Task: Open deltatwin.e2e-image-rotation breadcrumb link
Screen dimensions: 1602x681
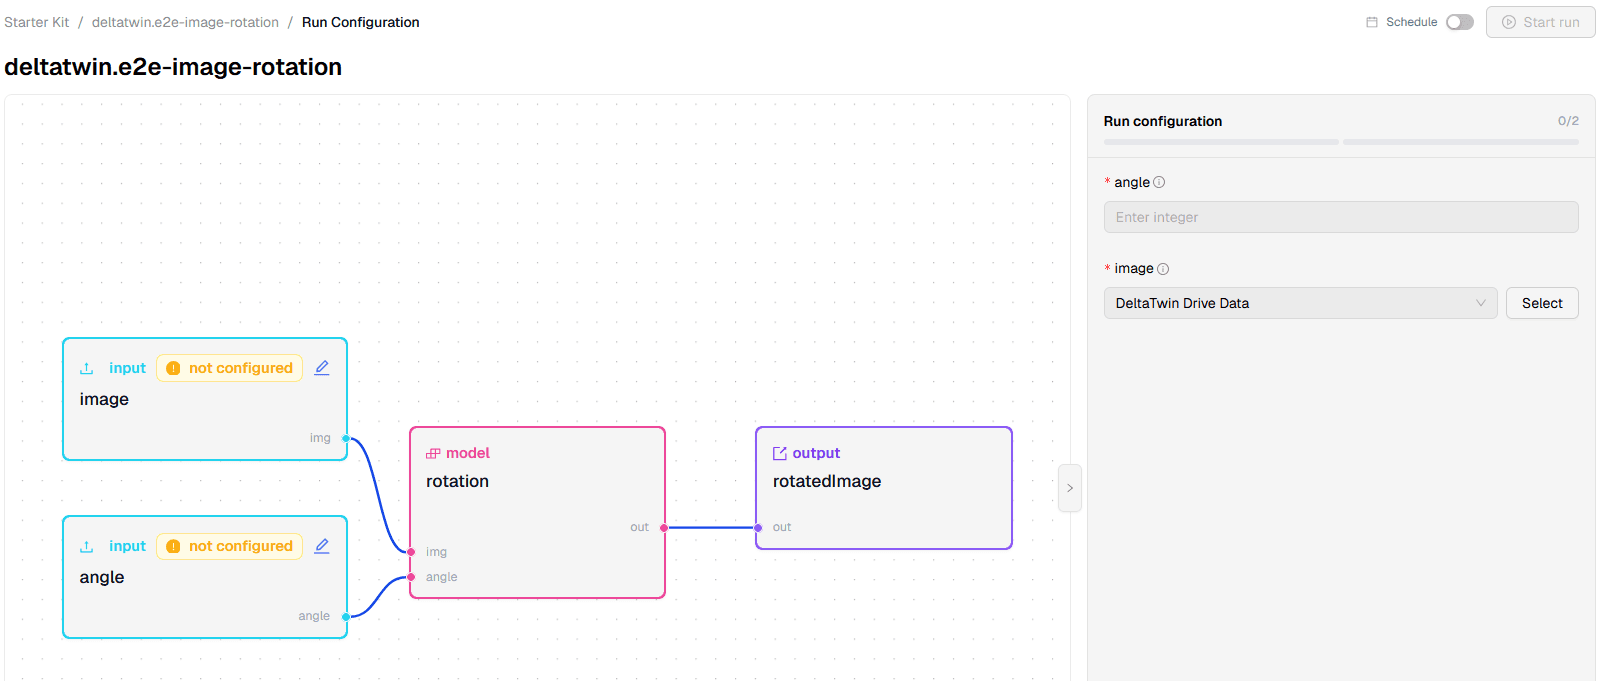Action: point(185,22)
